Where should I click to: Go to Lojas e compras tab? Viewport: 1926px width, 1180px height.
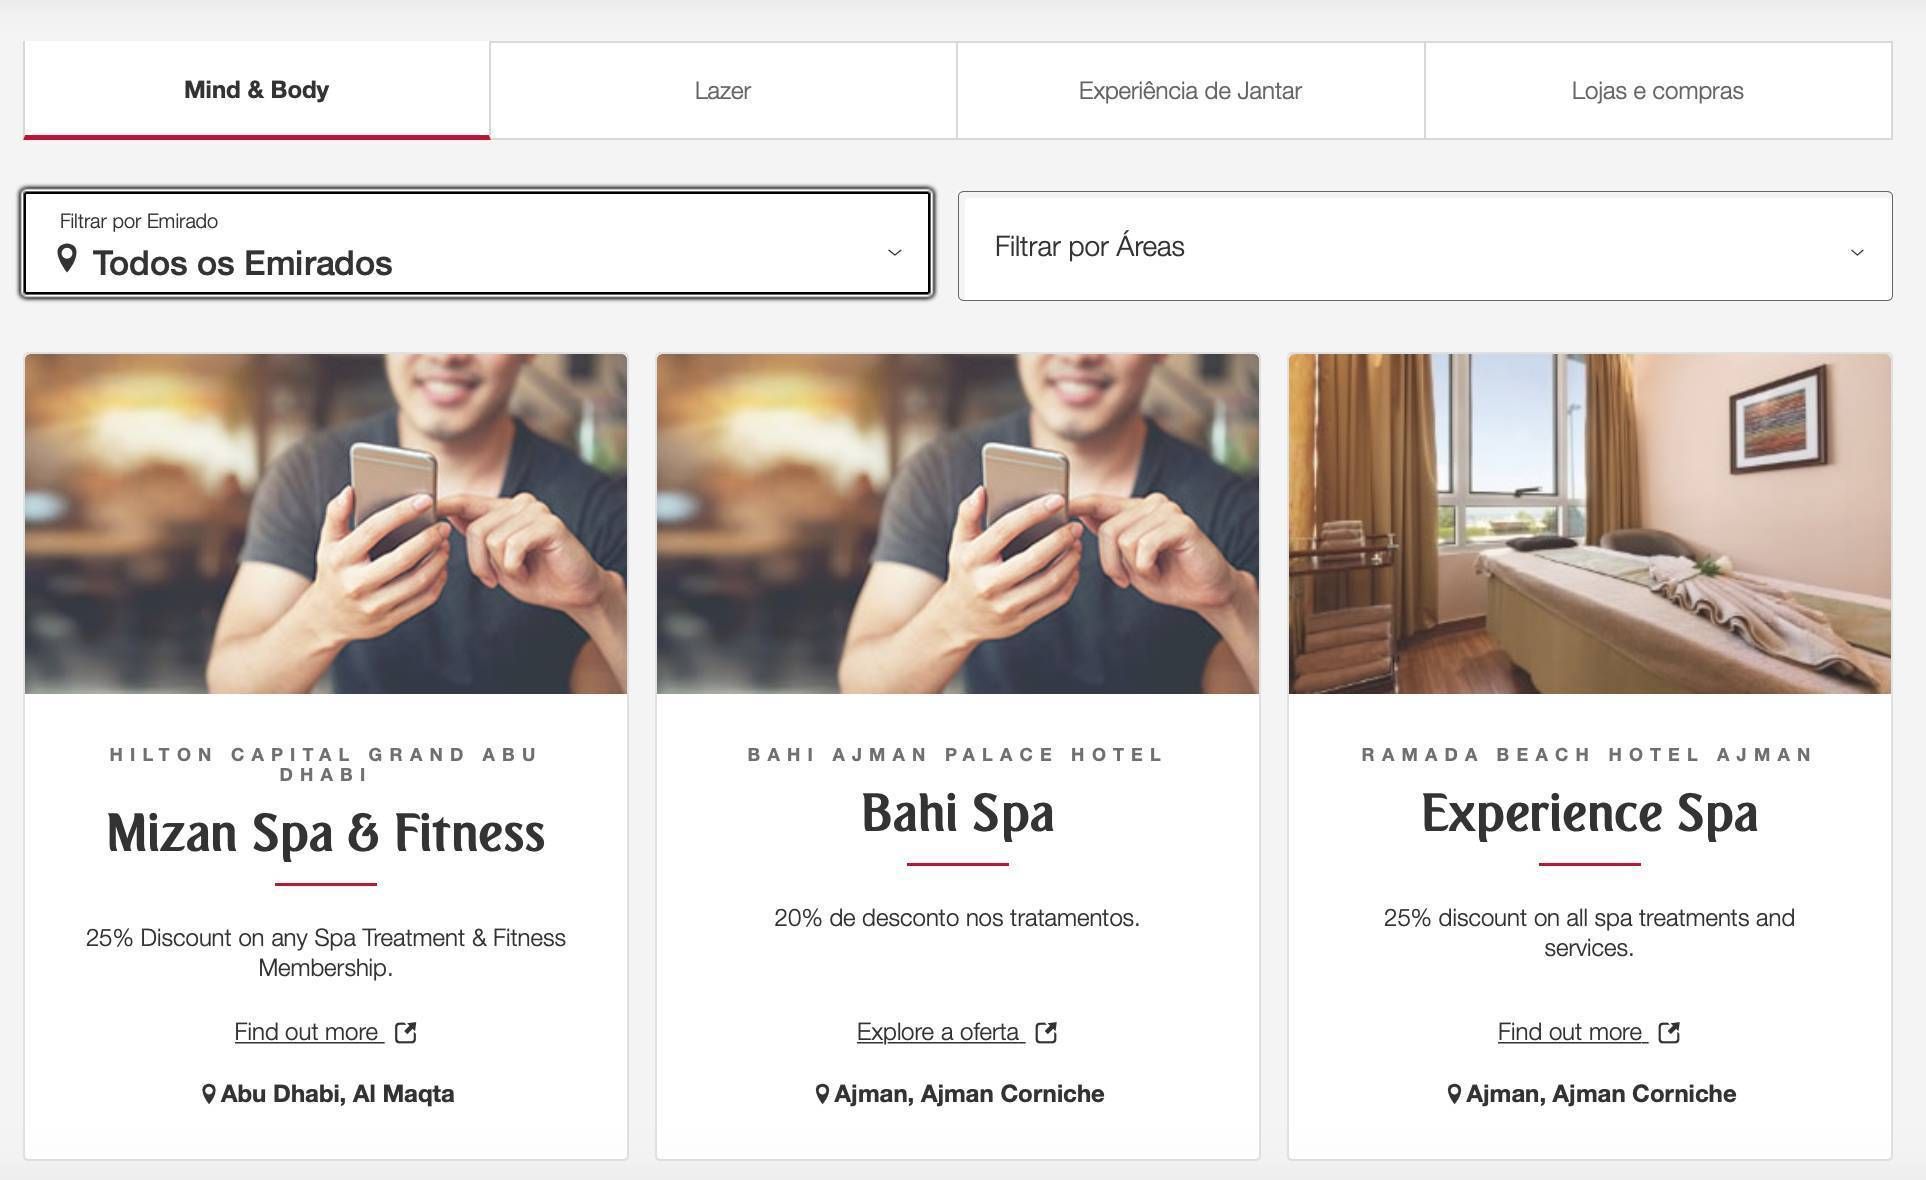1658,90
